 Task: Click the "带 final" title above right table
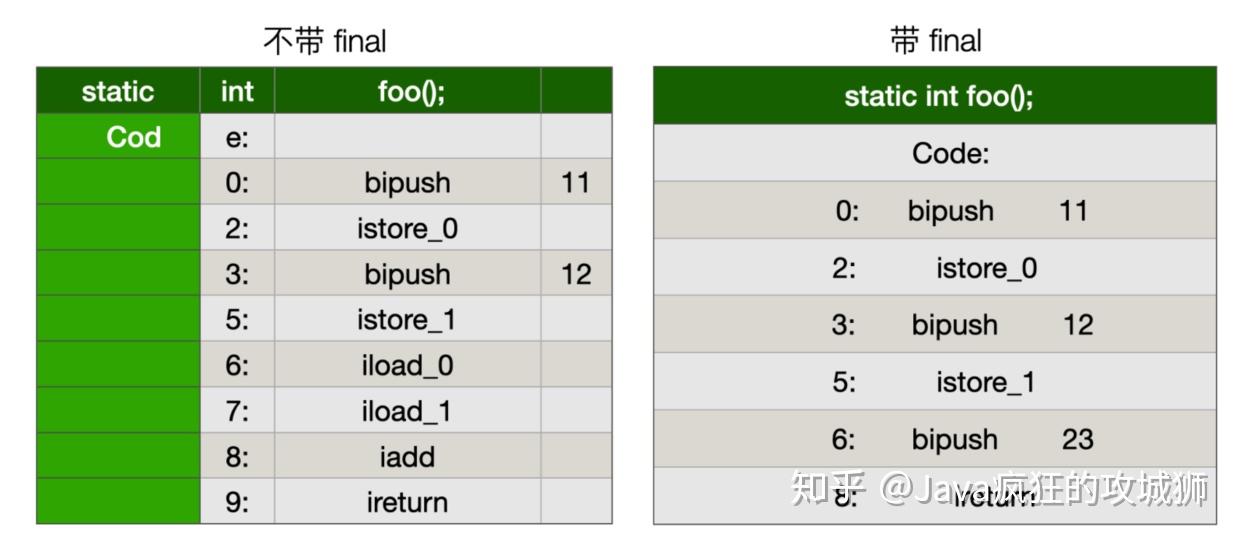click(935, 41)
